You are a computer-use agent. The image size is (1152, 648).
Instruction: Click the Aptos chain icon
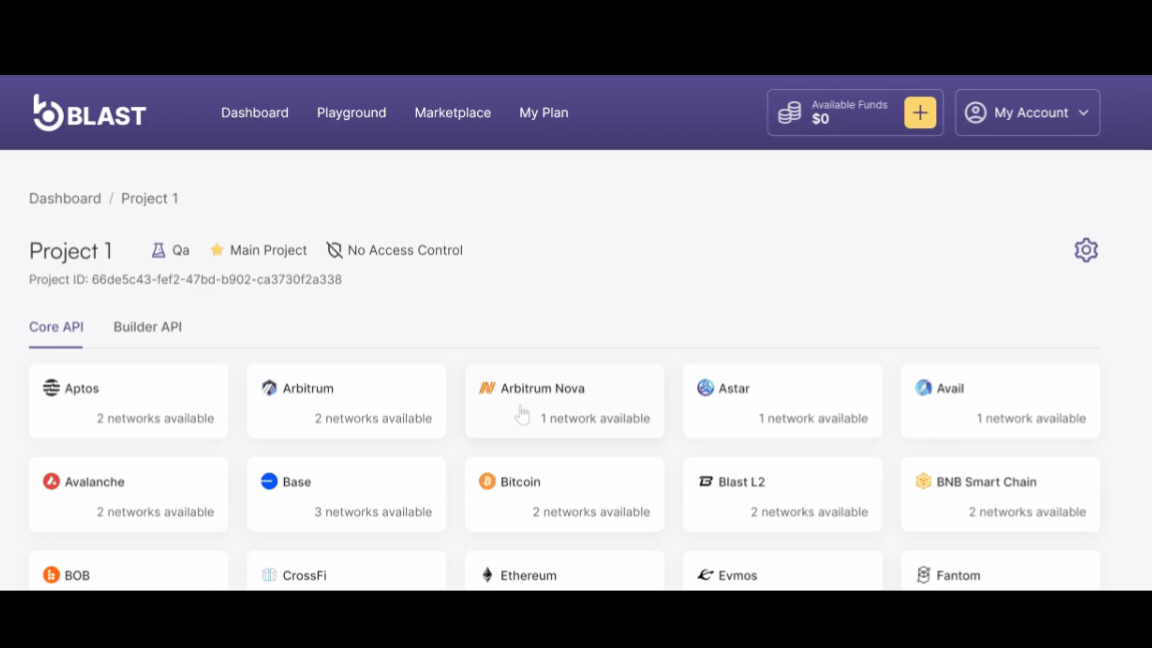pyautogui.click(x=51, y=387)
